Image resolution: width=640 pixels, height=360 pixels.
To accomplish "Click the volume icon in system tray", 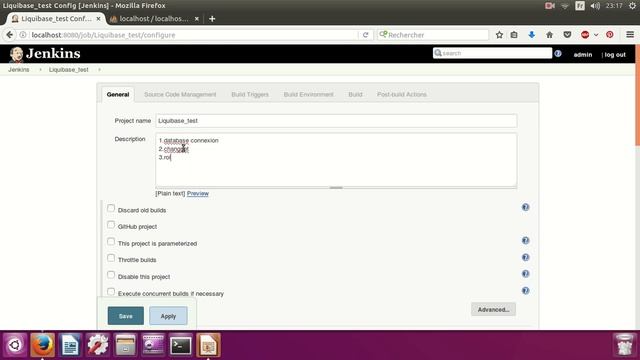I will pos(595,6).
